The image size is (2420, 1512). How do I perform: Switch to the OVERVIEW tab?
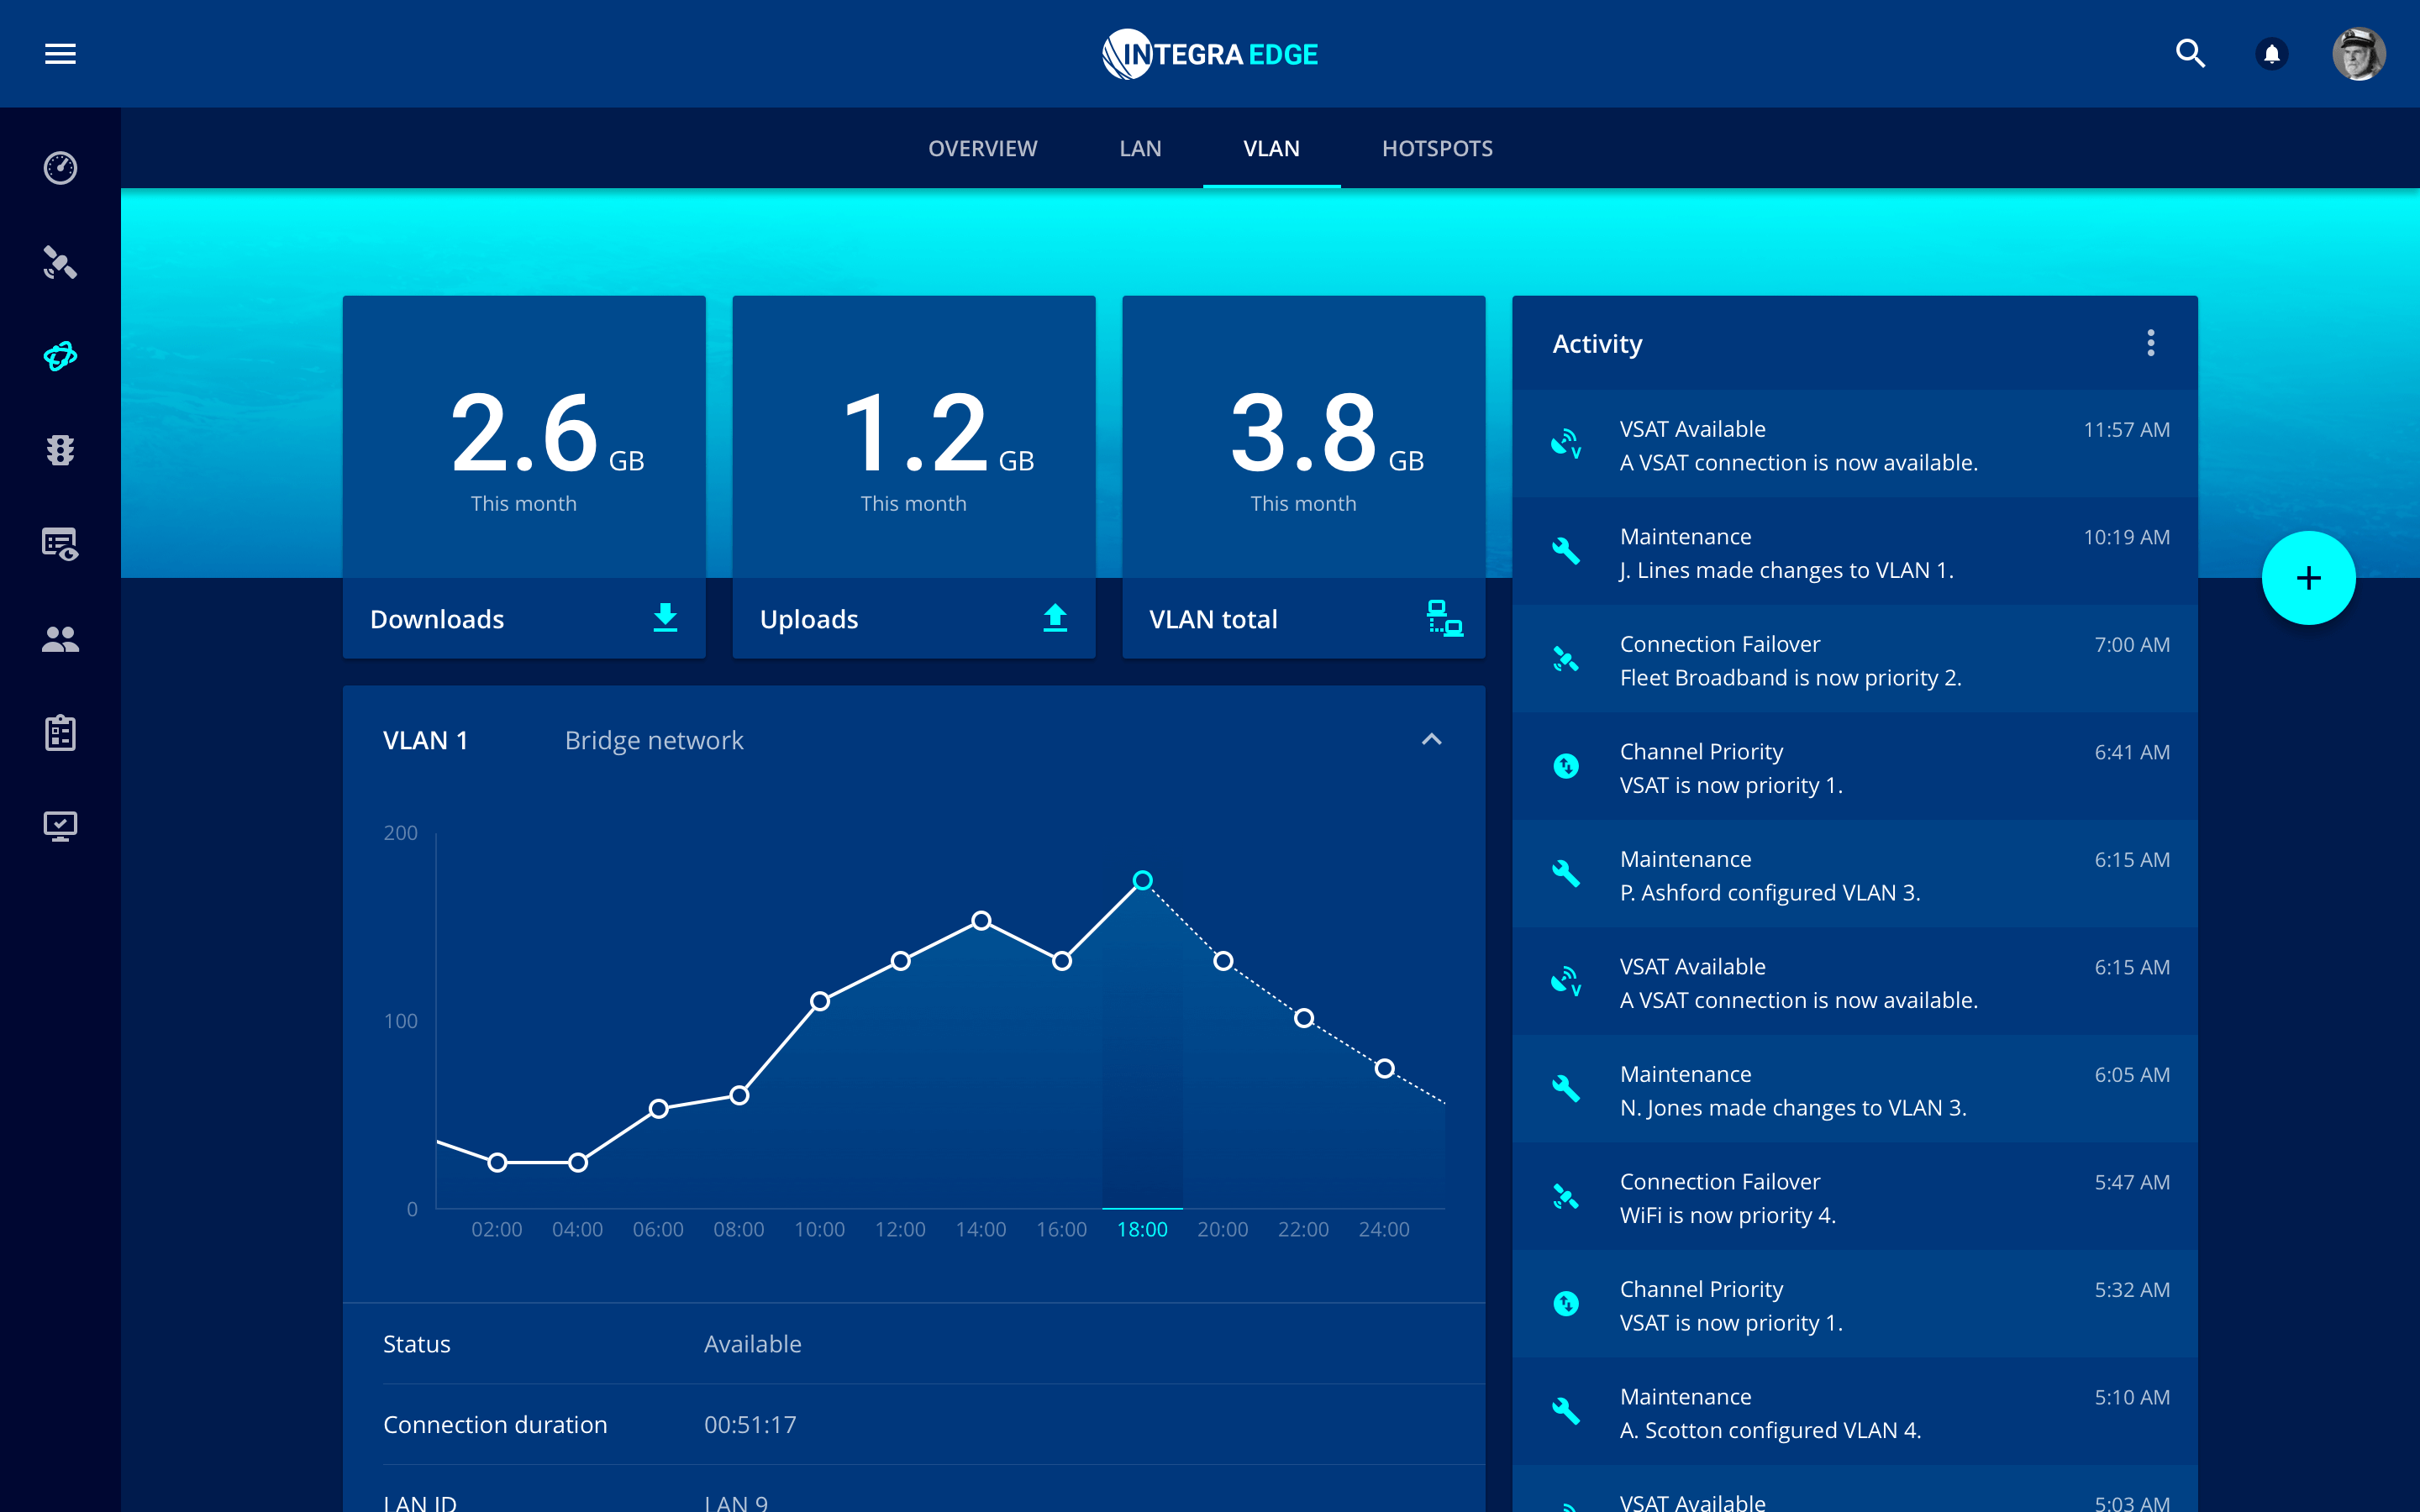pyautogui.click(x=982, y=149)
